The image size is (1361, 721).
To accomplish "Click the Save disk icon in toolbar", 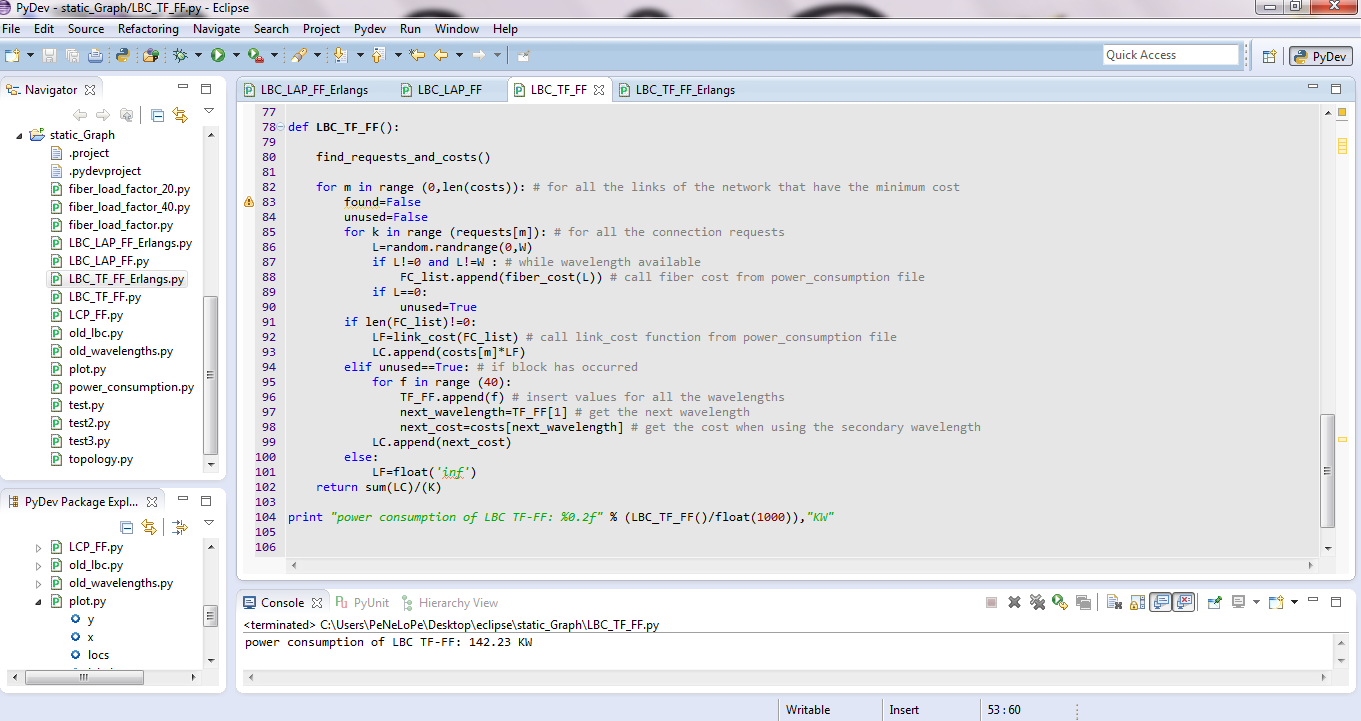I will click(50, 55).
